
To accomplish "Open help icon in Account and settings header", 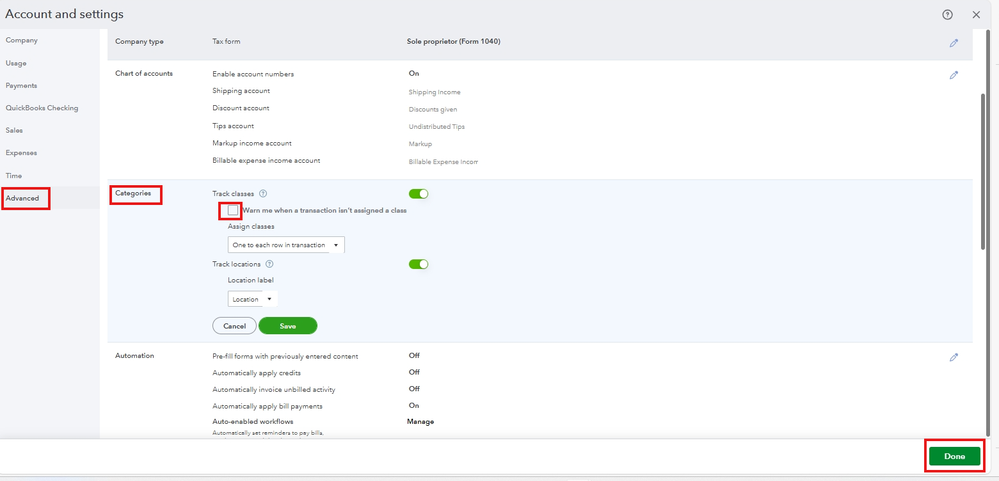I will [x=947, y=15].
